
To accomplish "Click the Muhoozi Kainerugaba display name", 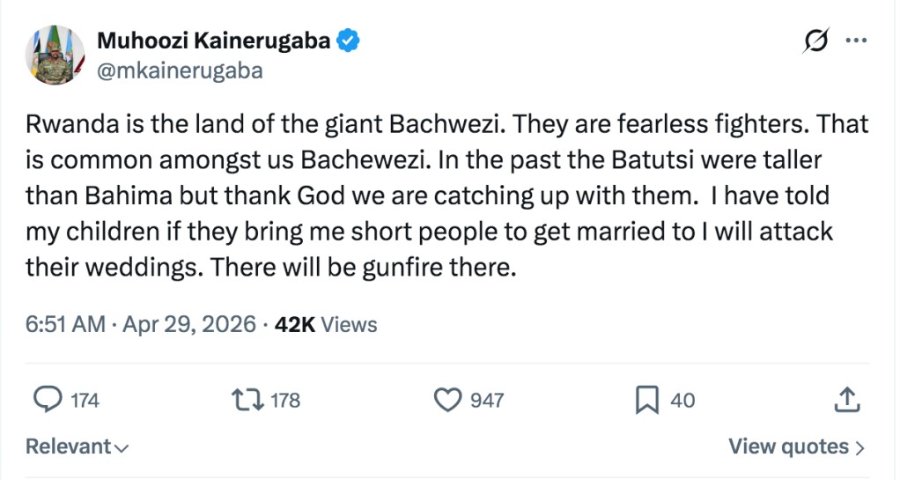I will tap(216, 41).
